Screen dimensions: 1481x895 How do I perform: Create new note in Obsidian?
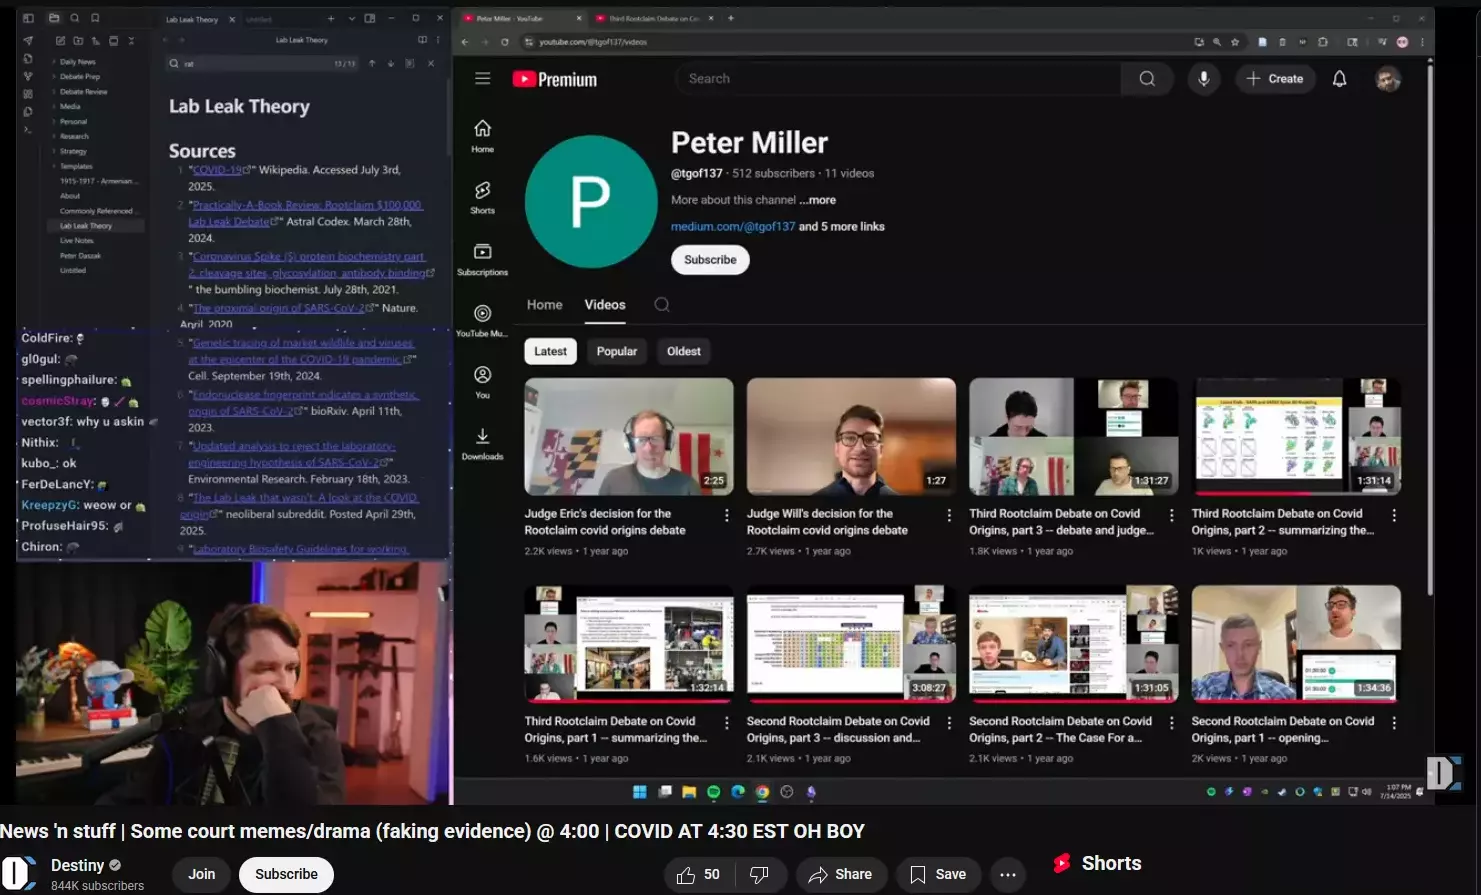click(x=60, y=41)
